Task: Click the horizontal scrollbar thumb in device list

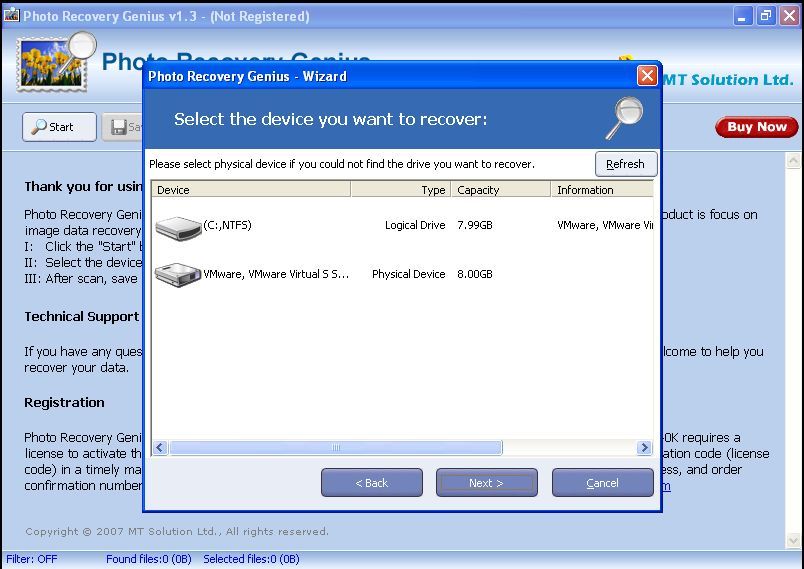Action: click(x=335, y=448)
